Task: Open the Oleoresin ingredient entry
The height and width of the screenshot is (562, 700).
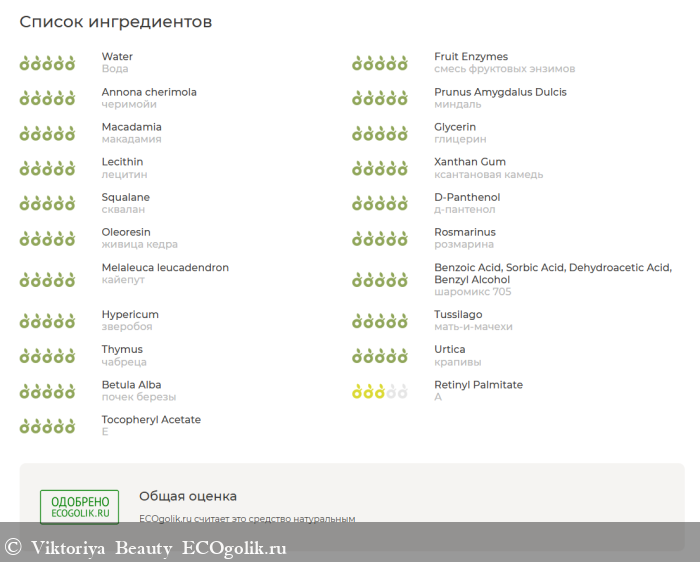Action: pyautogui.click(x=126, y=232)
